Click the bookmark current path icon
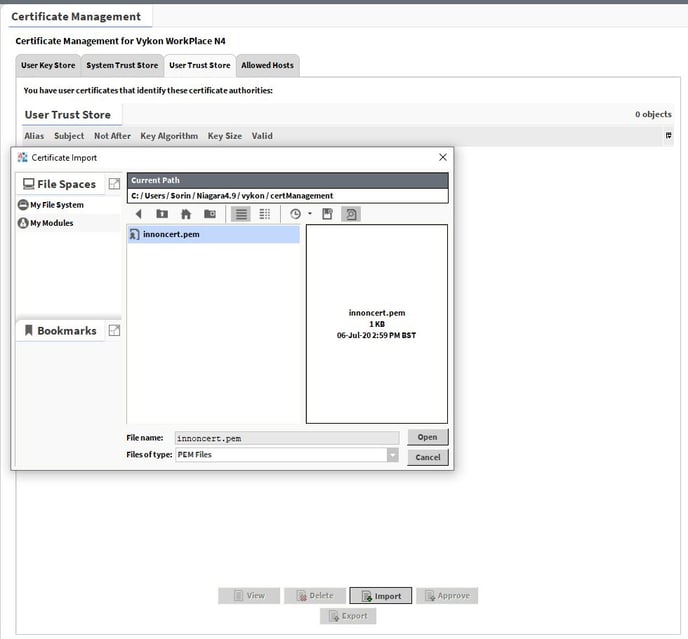This screenshot has width=688, height=639. pos(327,214)
